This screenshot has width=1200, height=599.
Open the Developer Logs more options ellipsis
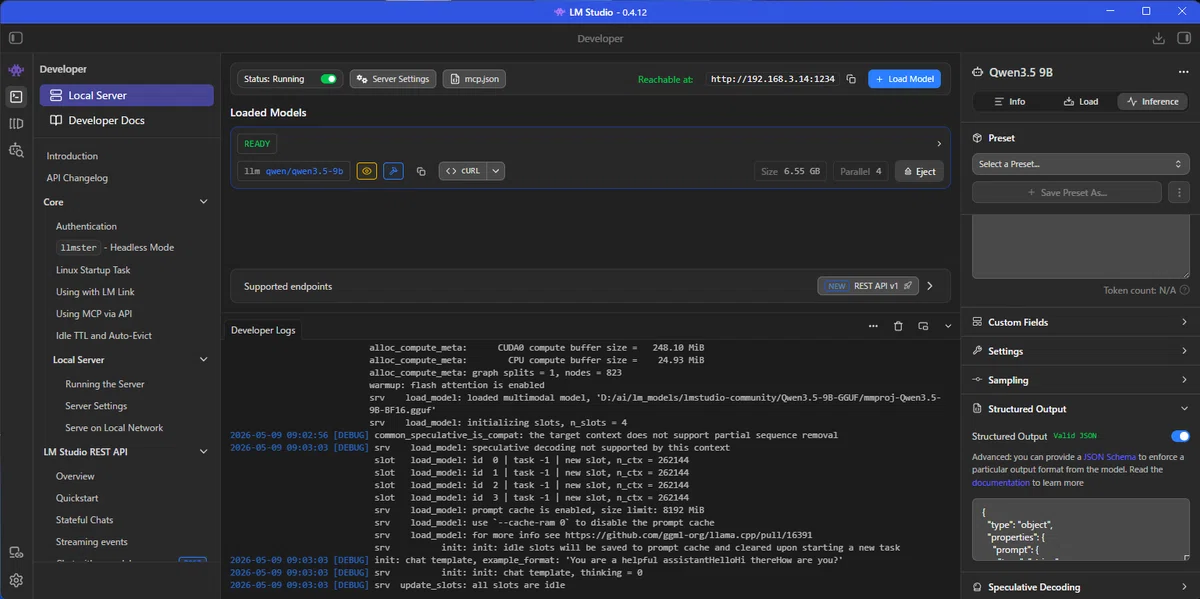873,326
